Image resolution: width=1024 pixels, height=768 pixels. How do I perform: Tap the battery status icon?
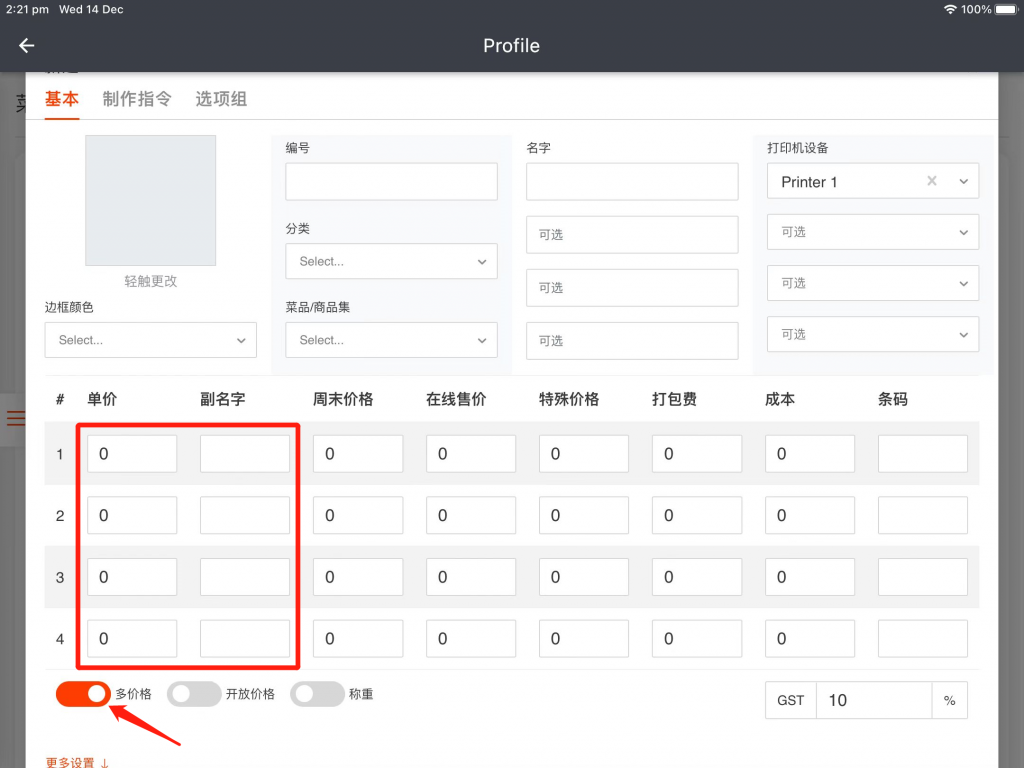point(1006,9)
